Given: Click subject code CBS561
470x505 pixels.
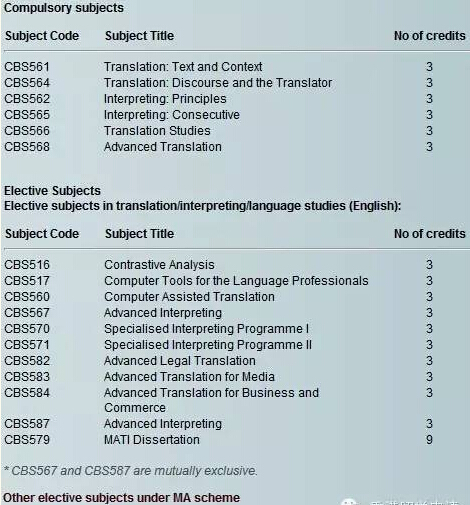Looking at the screenshot, I should [x=27, y=67].
